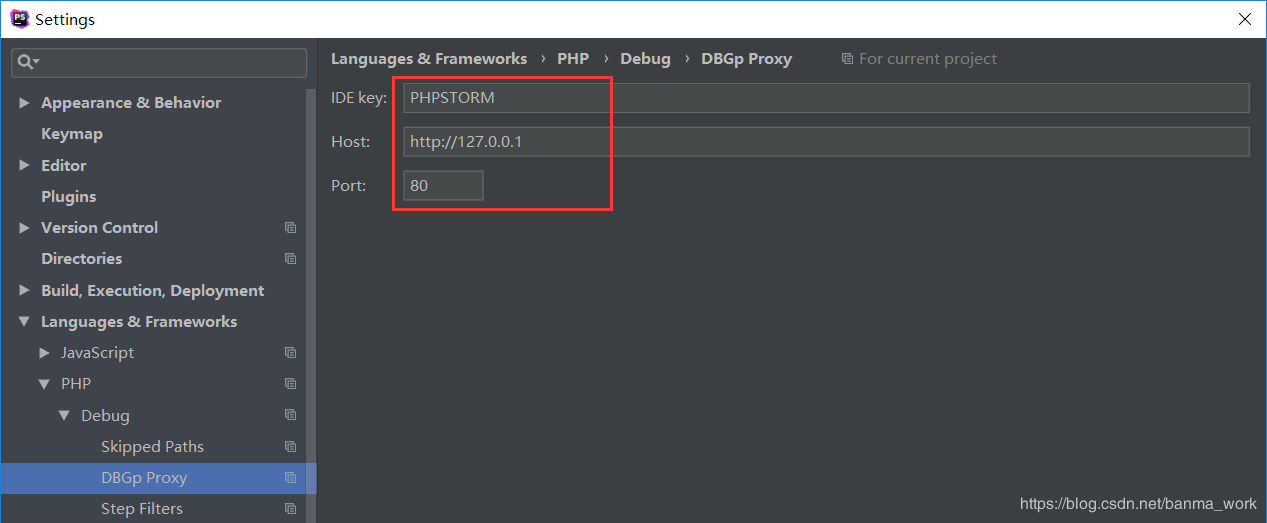This screenshot has width=1267, height=523.
Task: Expand the Editor section arrow
Action: click(24, 166)
